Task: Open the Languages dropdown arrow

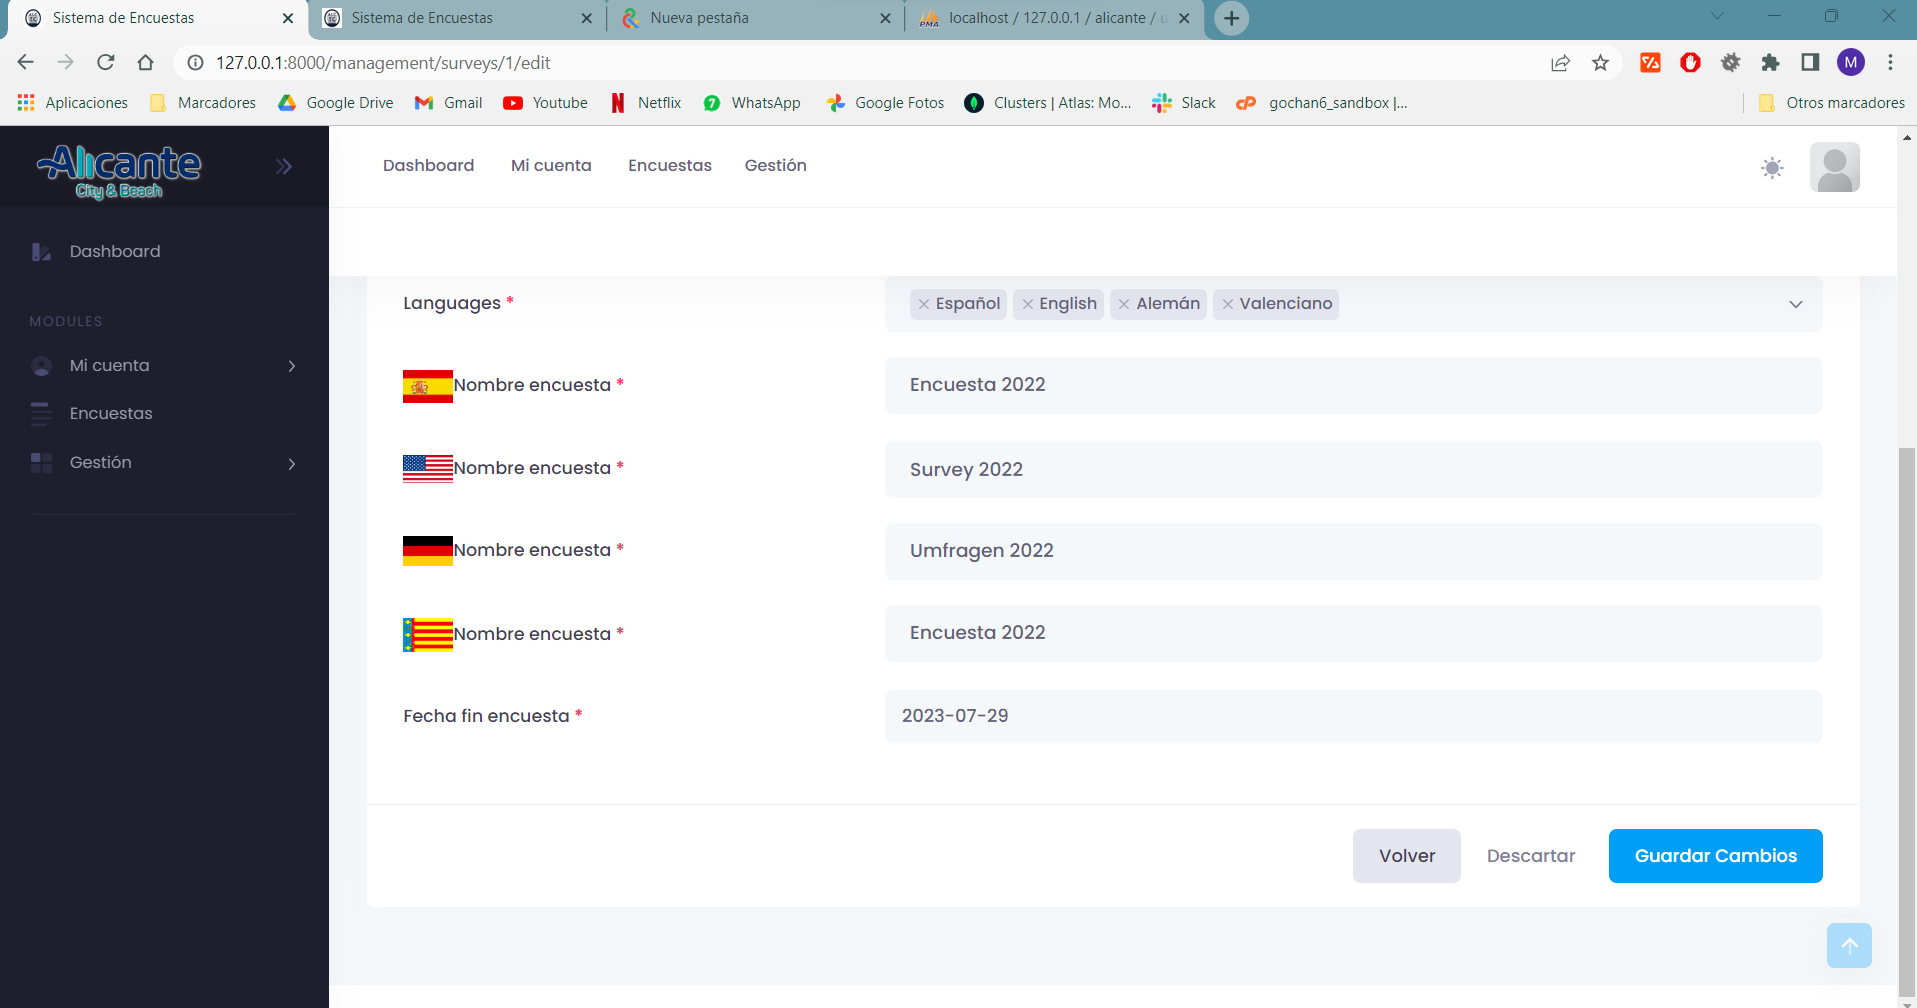Action: click(x=1796, y=304)
